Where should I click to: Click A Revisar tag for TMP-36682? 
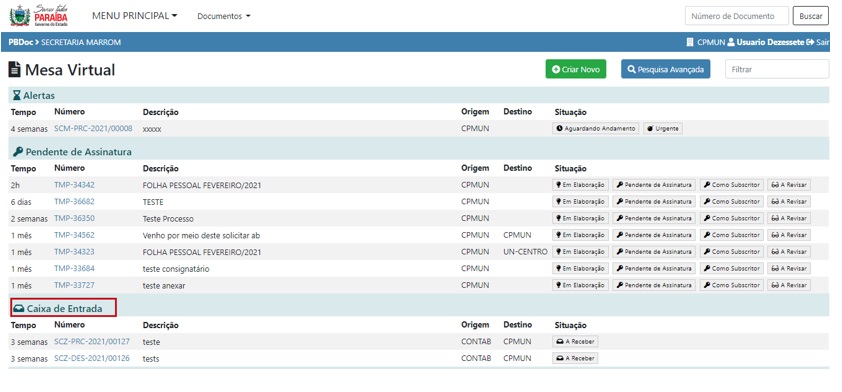[x=789, y=202]
